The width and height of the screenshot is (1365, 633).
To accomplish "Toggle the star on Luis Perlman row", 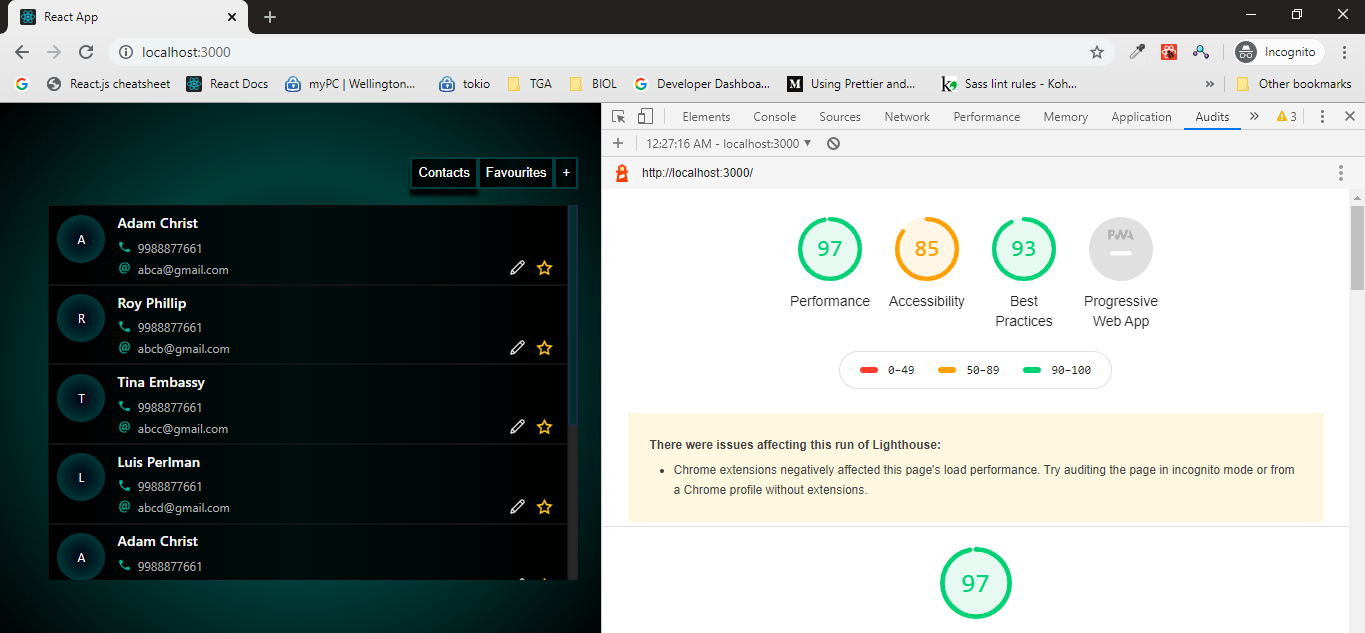I will pos(544,507).
